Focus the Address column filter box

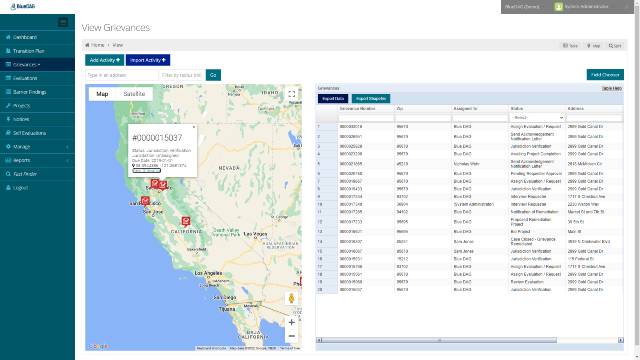(594, 118)
